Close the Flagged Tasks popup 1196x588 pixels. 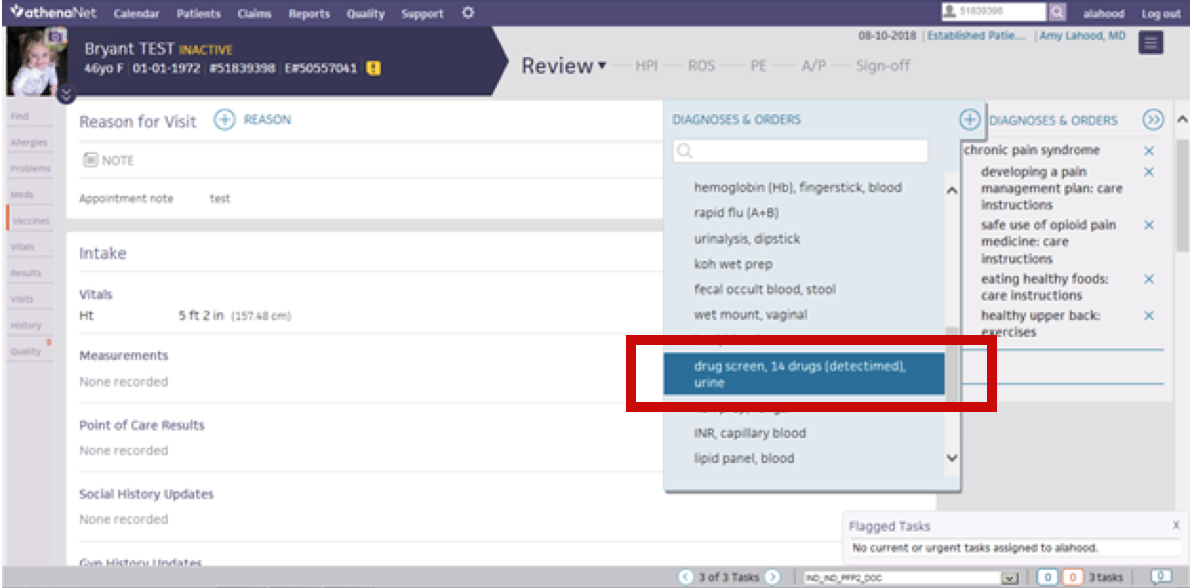[x=1175, y=525]
